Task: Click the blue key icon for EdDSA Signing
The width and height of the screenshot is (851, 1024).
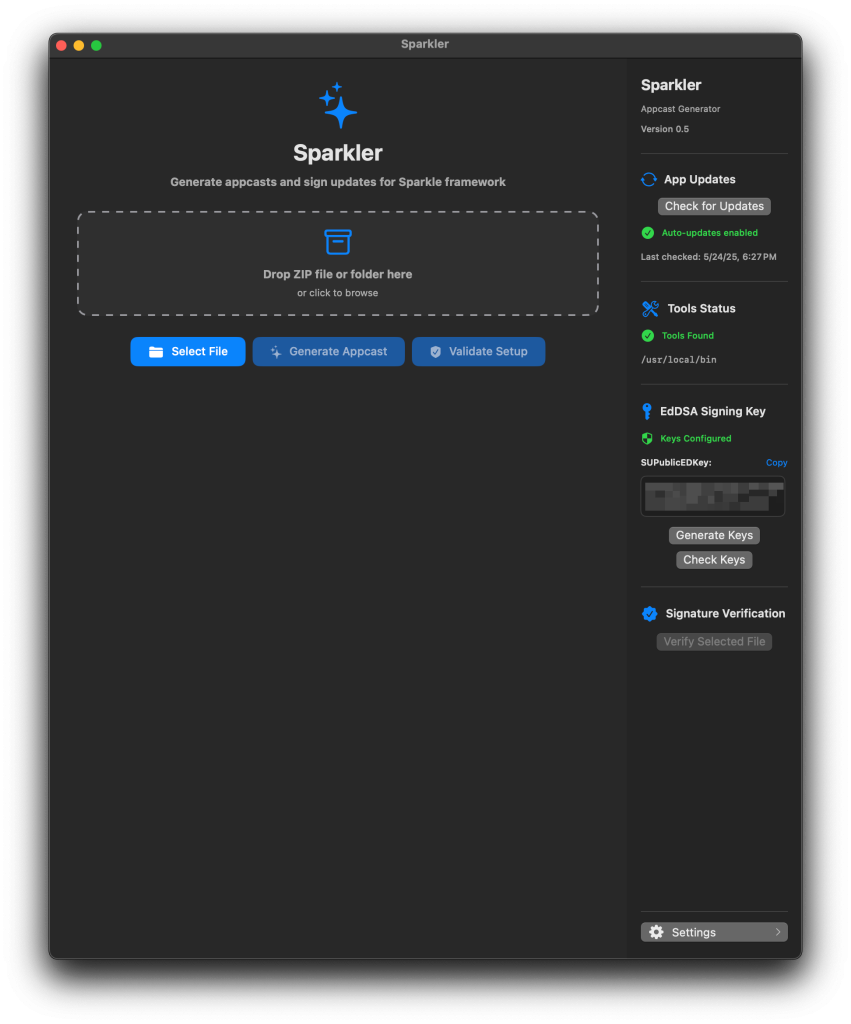Action: tap(647, 411)
